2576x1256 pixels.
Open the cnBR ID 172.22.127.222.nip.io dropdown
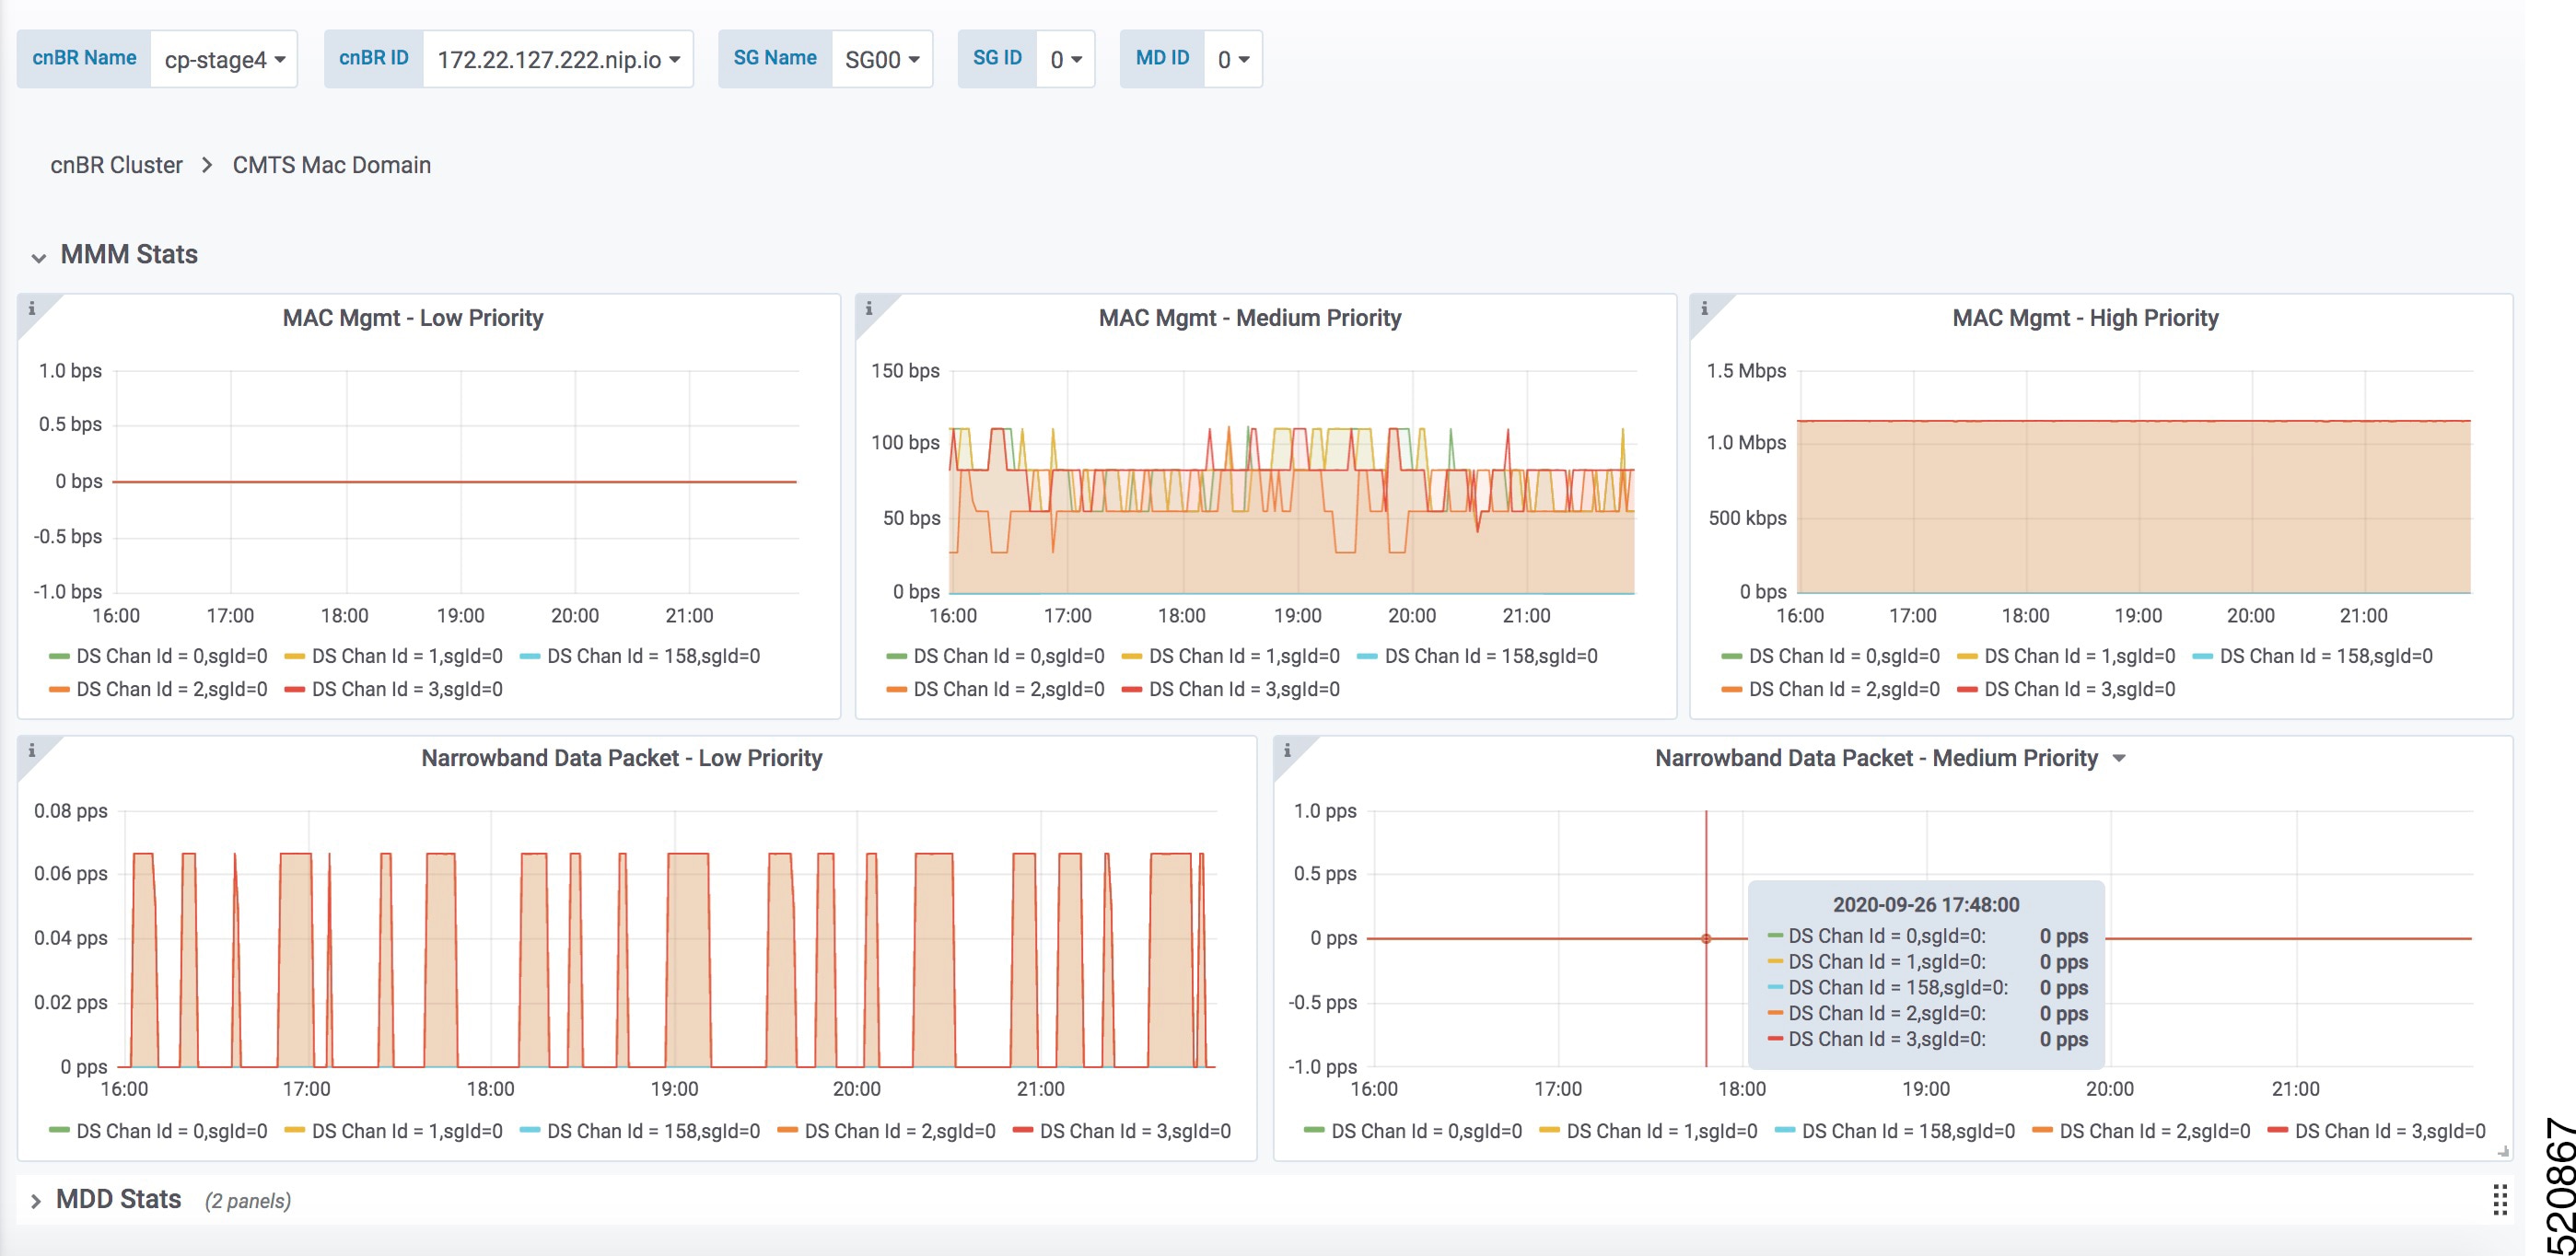pos(558,59)
